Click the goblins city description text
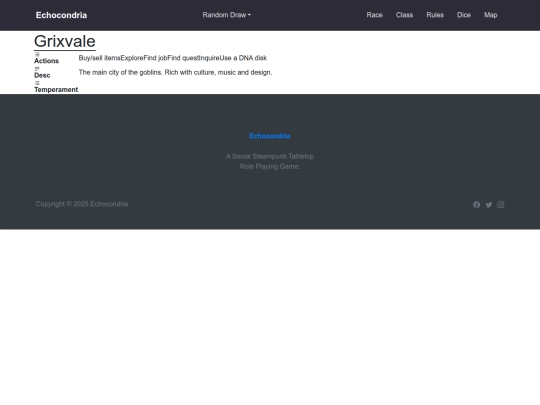 175,72
